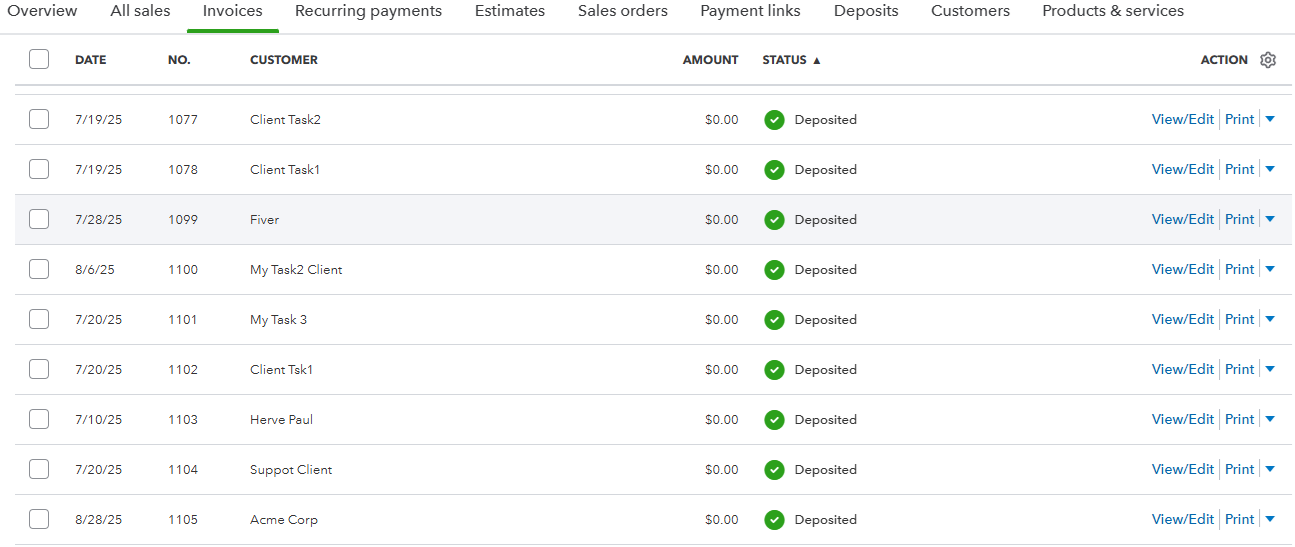1295x547 pixels.
Task: Expand the action dropdown for invoice 1077
Action: (1270, 119)
